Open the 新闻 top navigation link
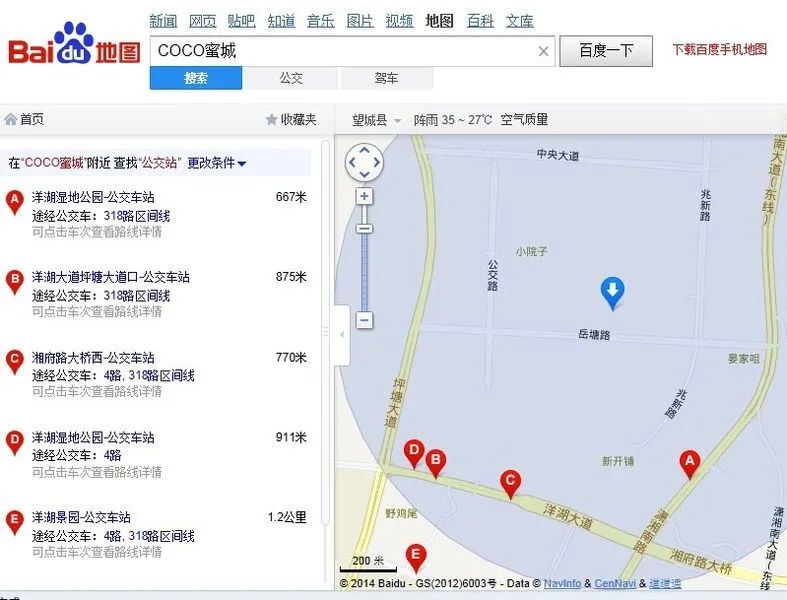Viewport: 787px width, 600px height. tap(163, 21)
